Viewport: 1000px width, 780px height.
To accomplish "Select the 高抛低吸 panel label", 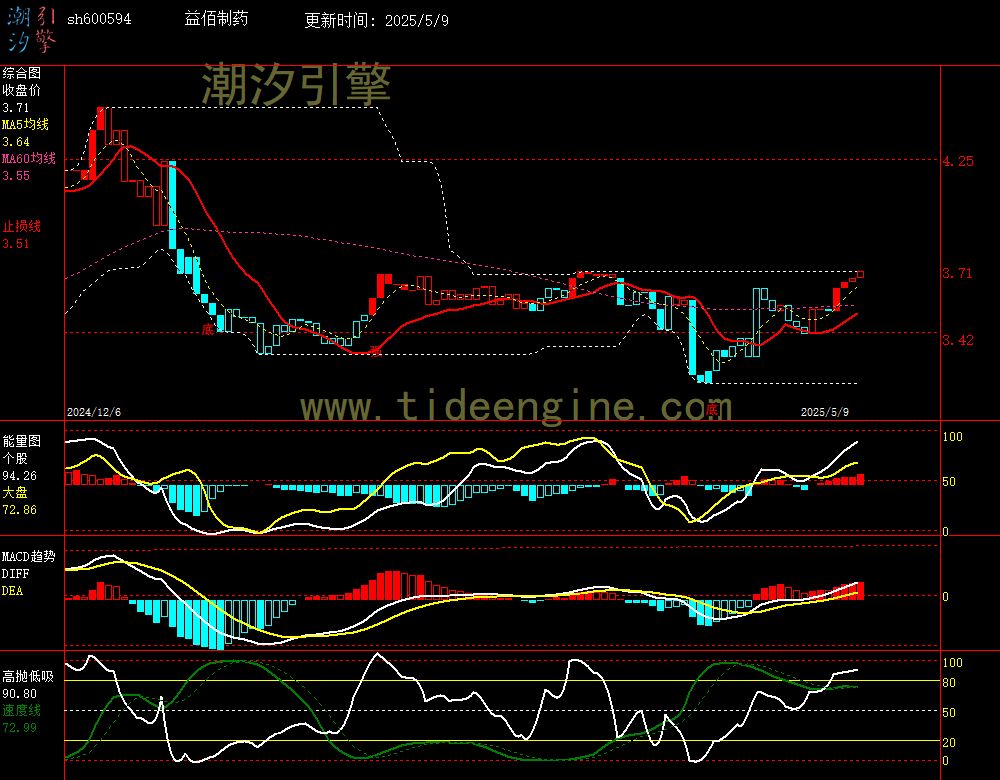I will click(x=28, y=677).
